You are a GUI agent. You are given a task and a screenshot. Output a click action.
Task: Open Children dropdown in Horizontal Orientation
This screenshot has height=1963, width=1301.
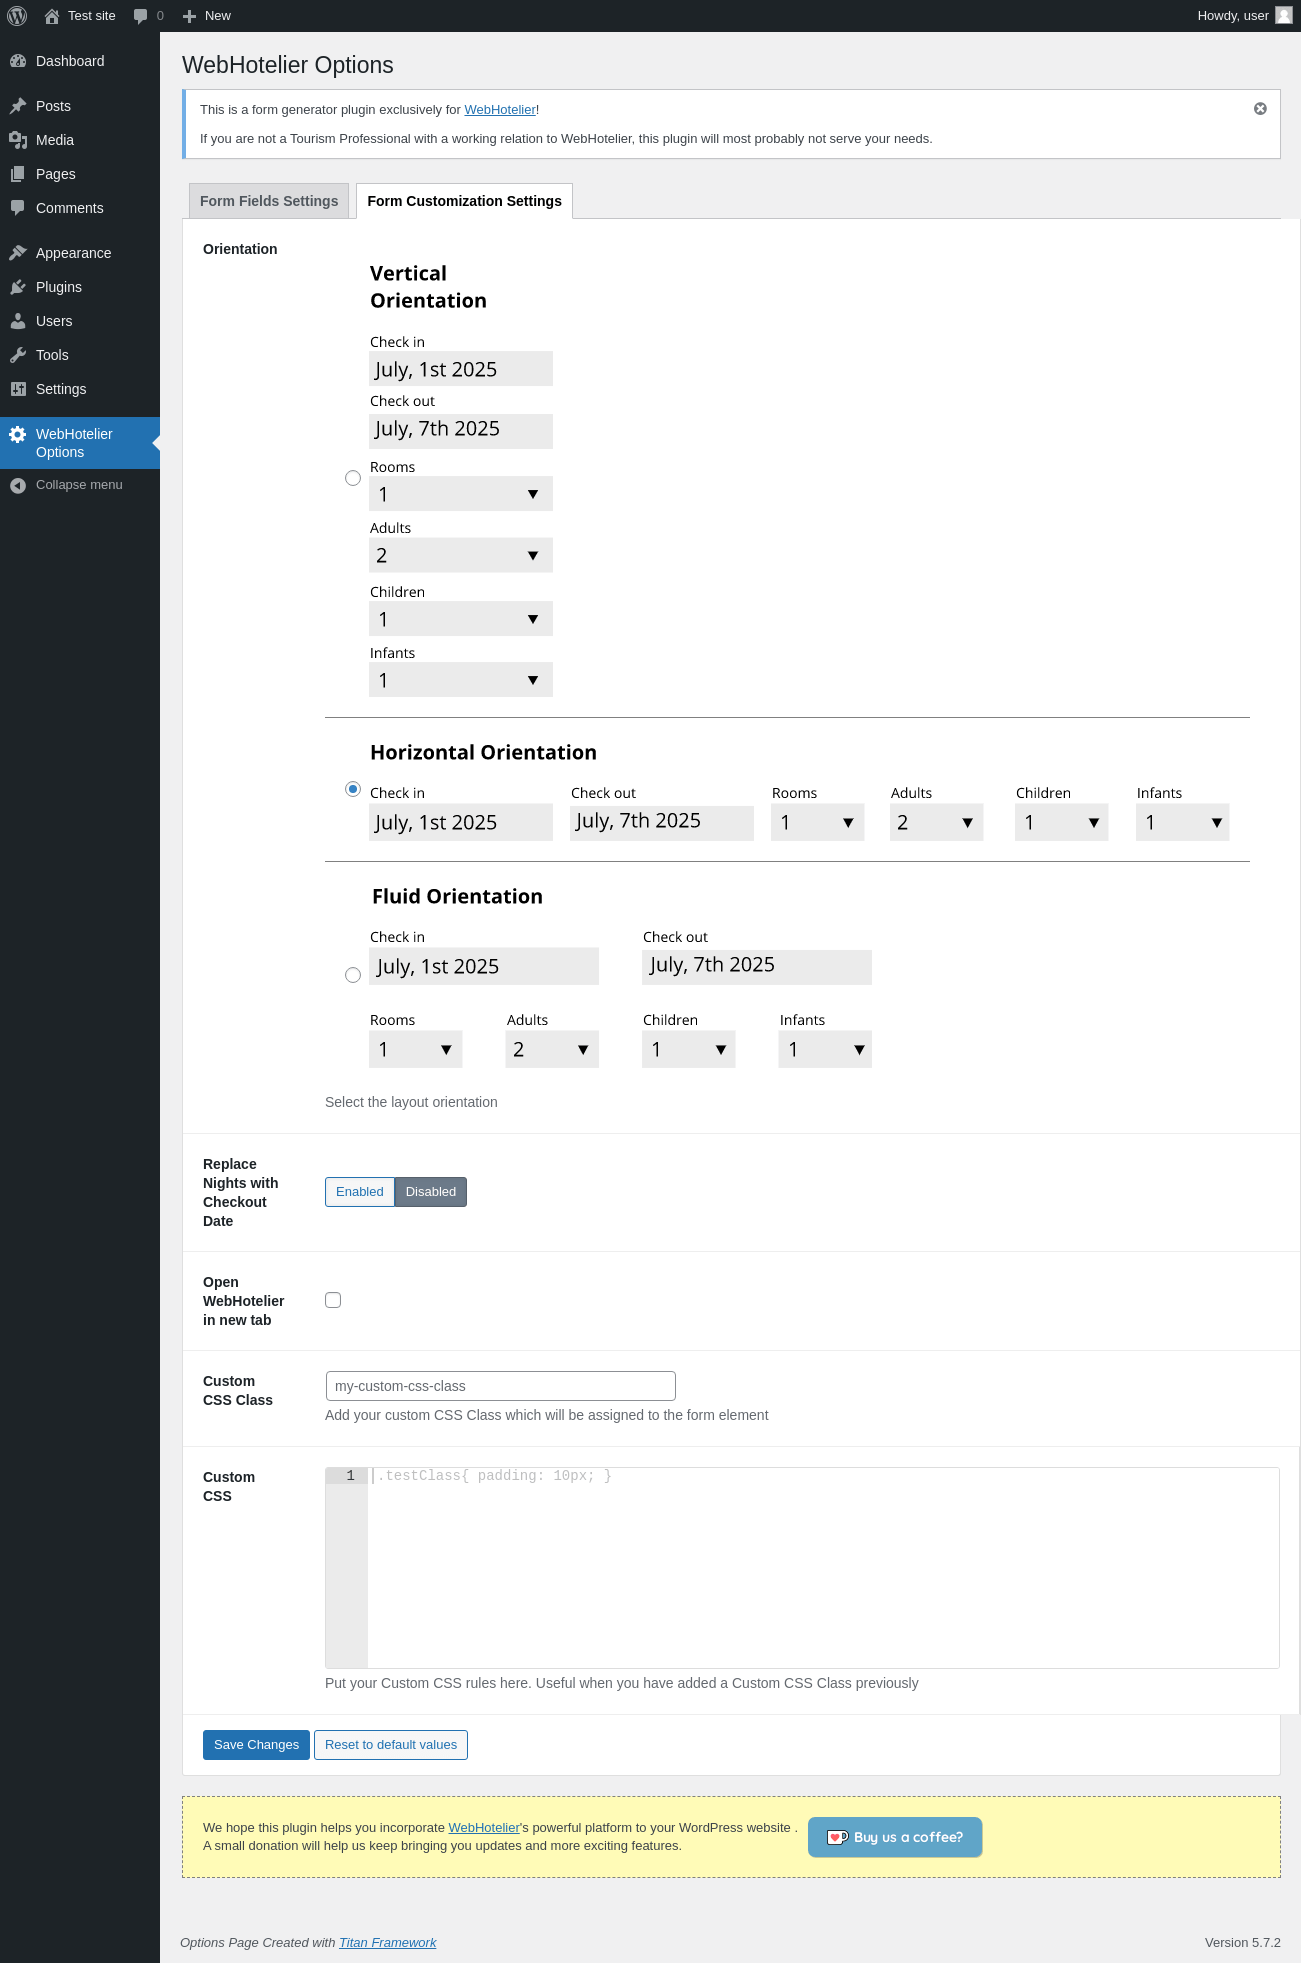tap(1062, 822)
